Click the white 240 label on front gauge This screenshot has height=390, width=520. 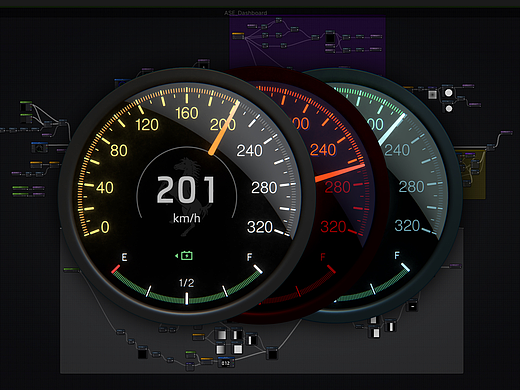[249, 151]
